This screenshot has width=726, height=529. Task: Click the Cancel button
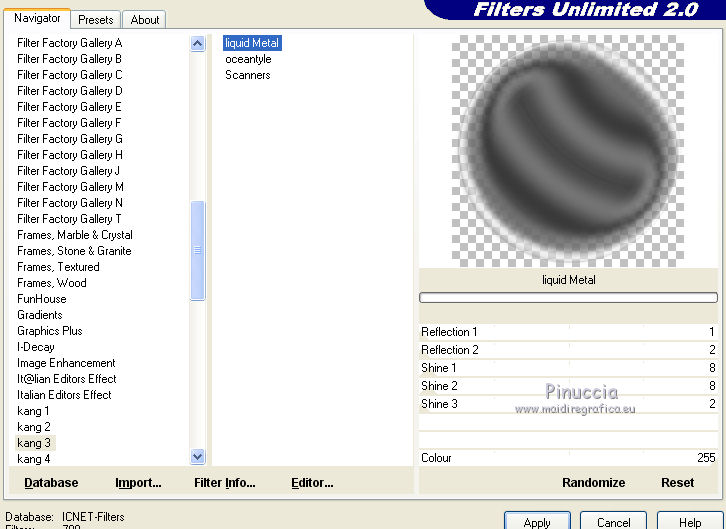pyautogui.click(x=613, y=522)
